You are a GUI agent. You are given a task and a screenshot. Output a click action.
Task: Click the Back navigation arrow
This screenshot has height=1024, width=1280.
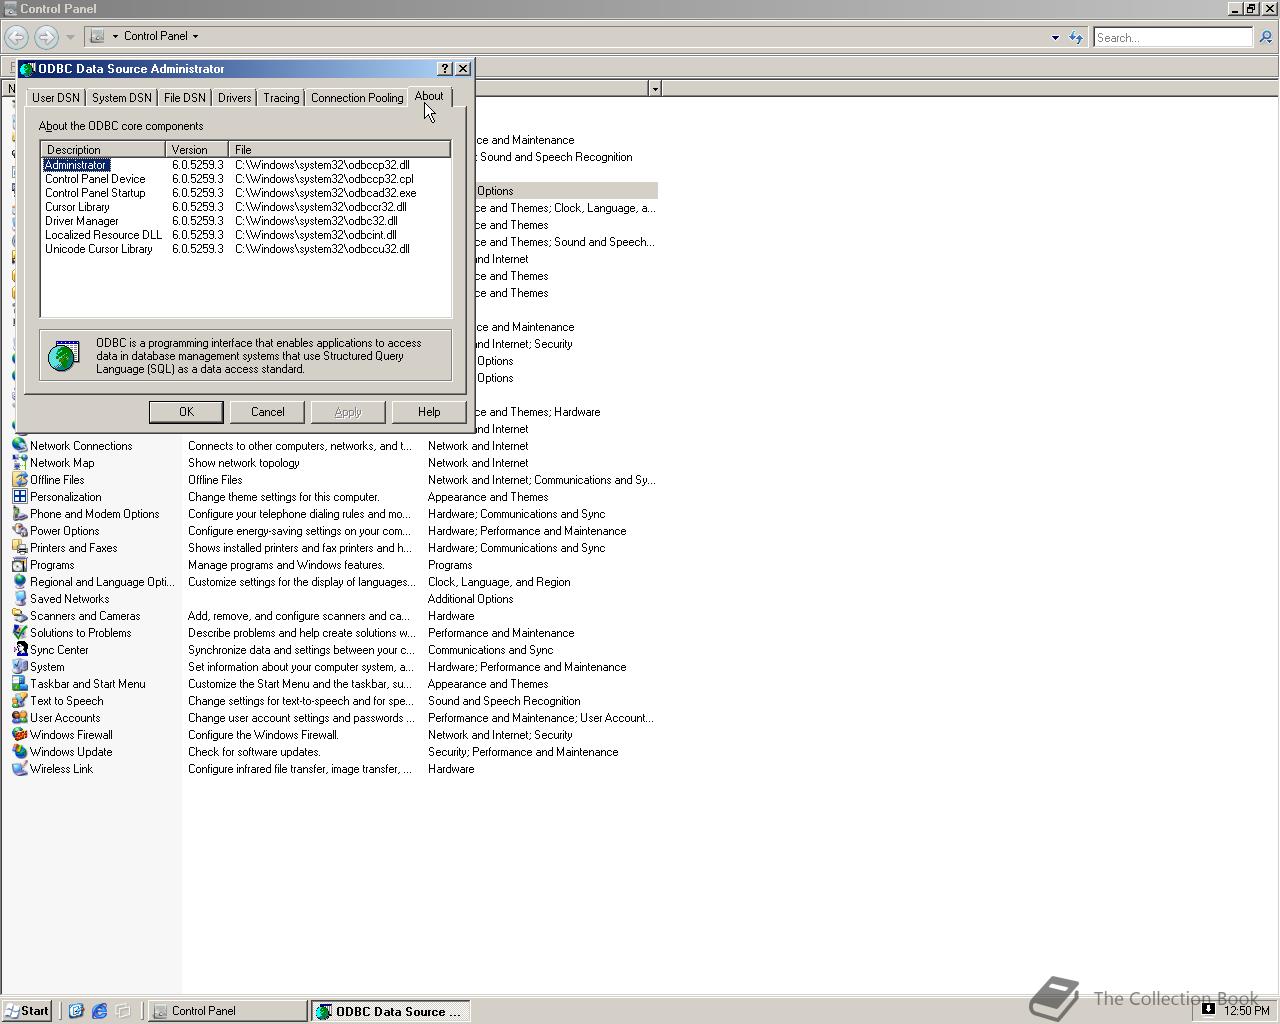point(16,37)
